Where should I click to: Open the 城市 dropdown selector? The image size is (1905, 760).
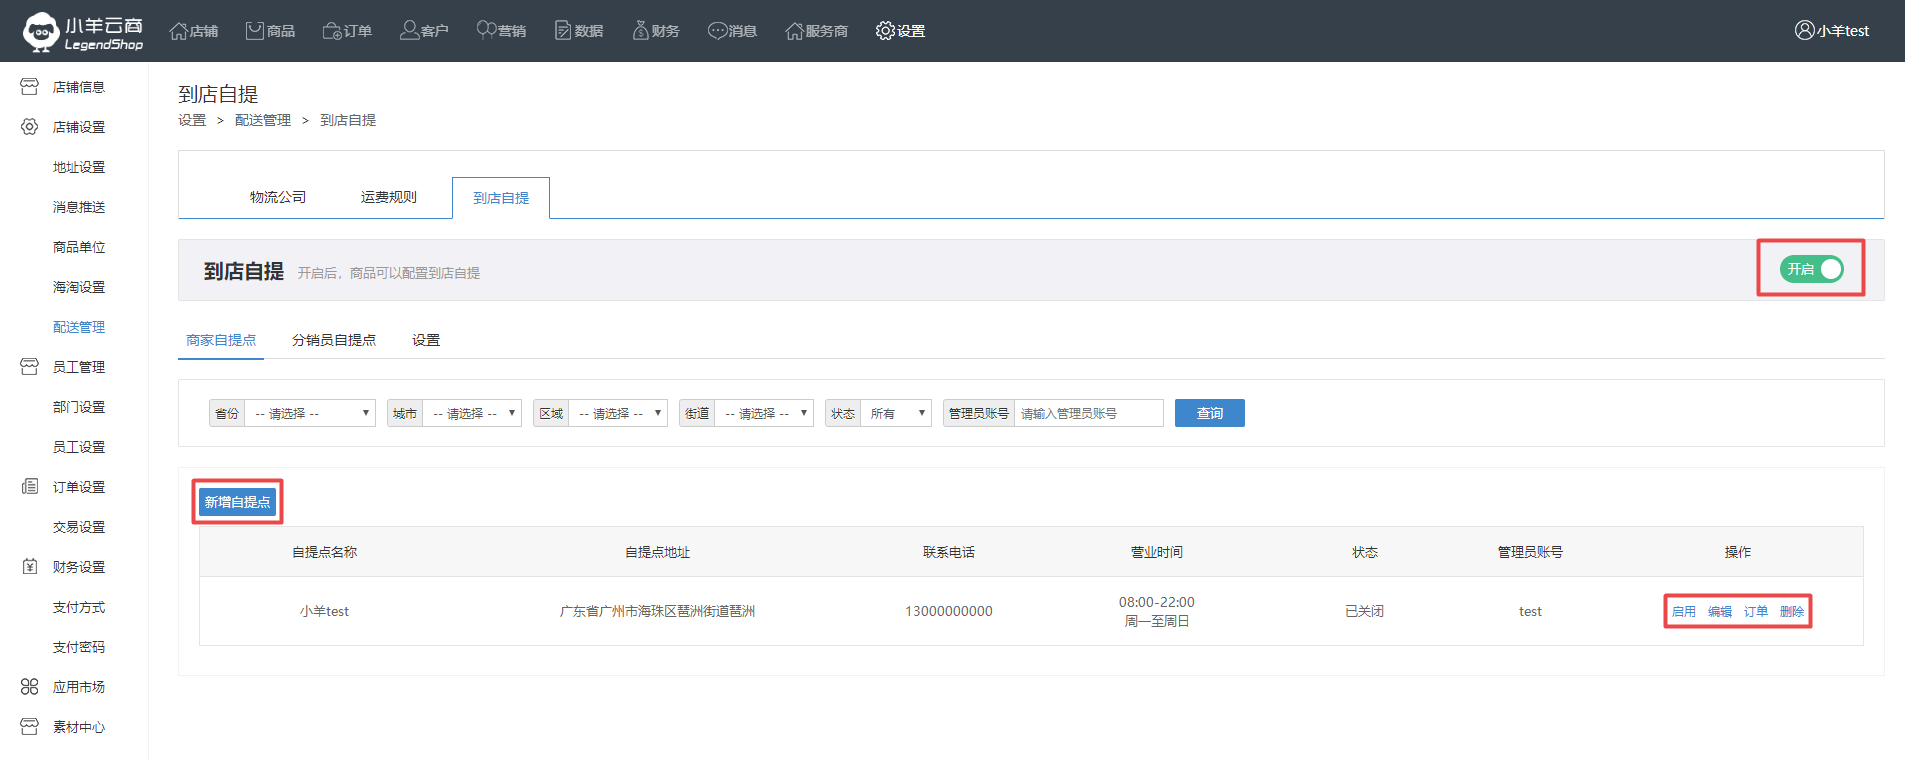pyautogui.click(x=472, y=413)
